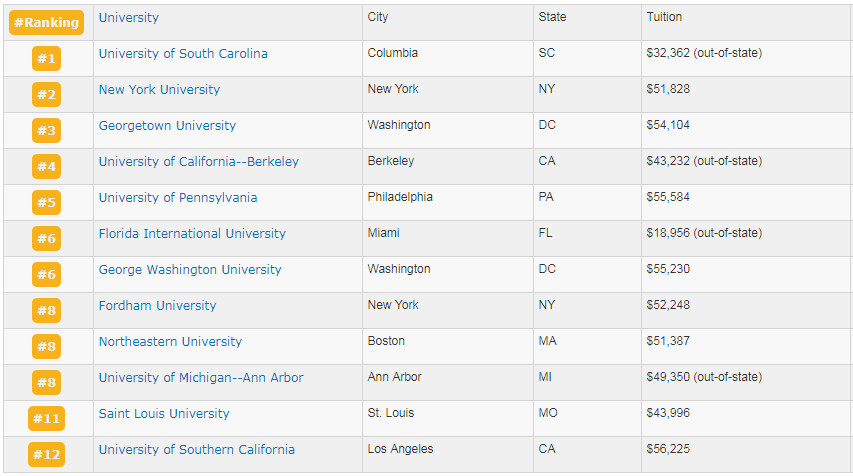Select University of Southern California link
Screen dimensions: 853x476
coord(197,450)
